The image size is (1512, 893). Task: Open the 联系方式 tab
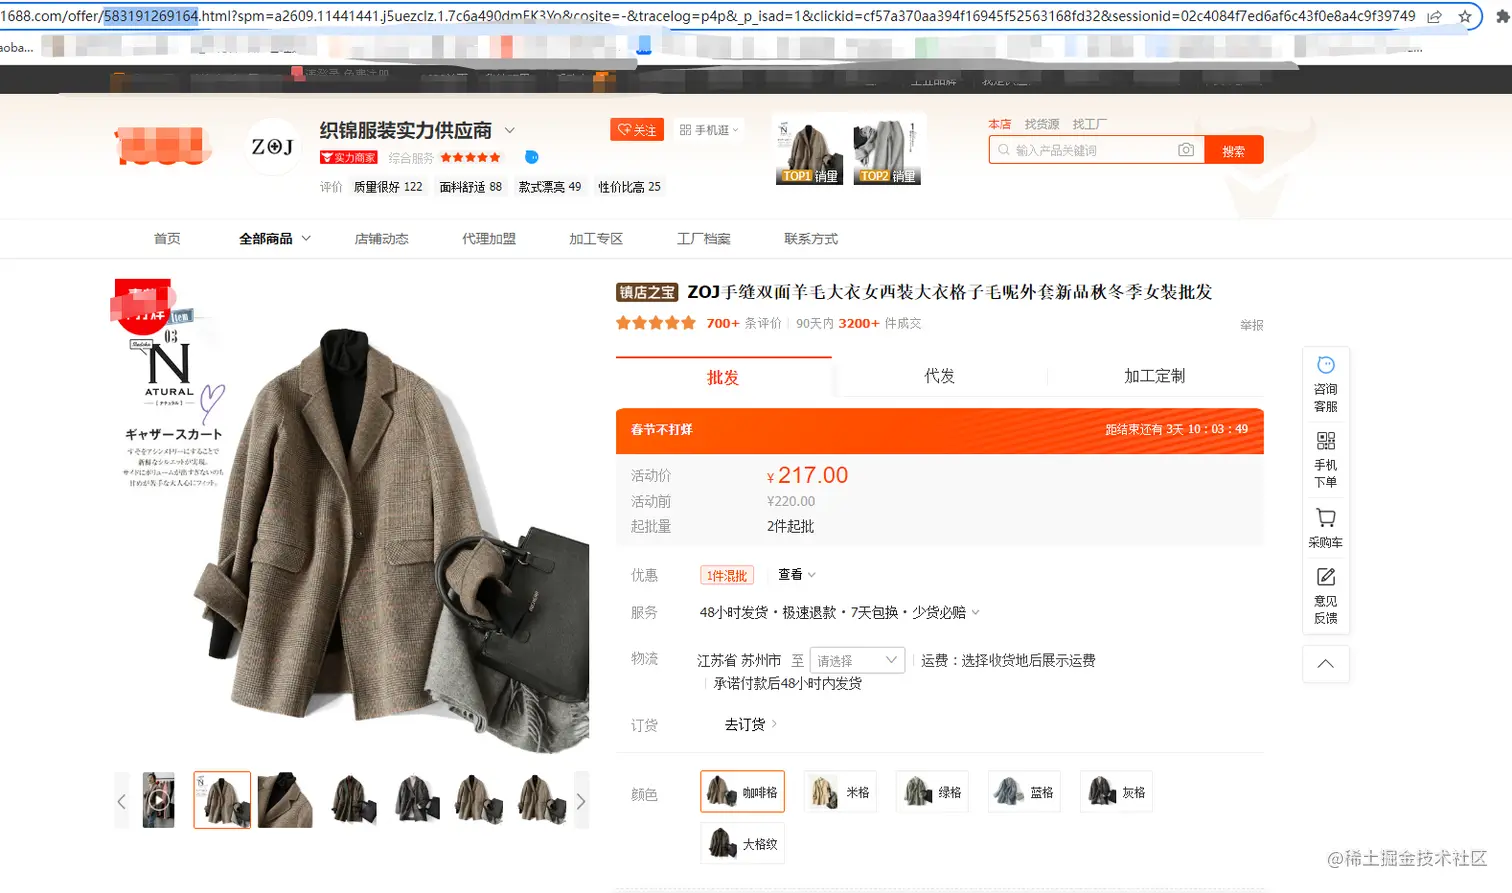pyautogui.click(x=811, y=239)
